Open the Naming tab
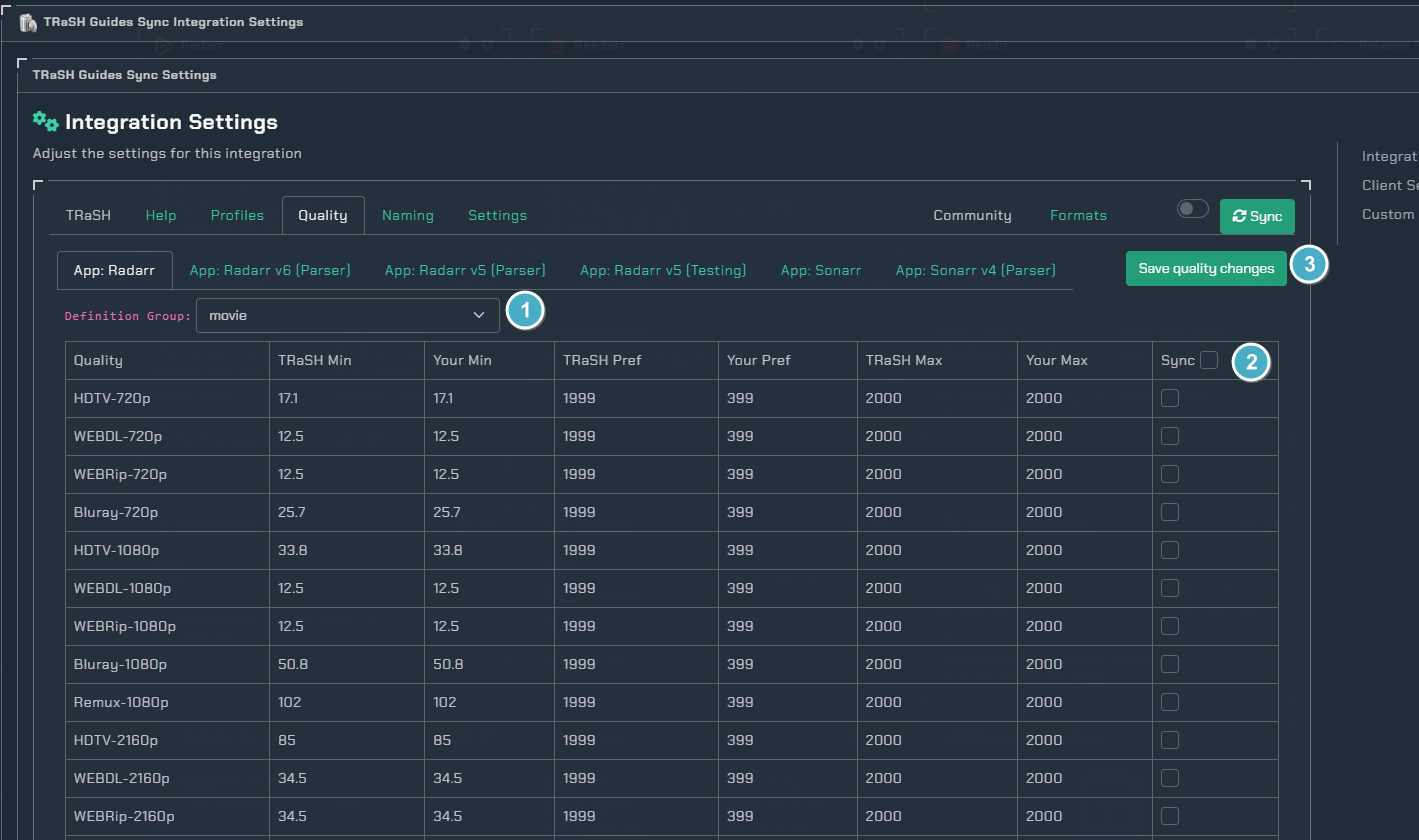 (407, 216)
